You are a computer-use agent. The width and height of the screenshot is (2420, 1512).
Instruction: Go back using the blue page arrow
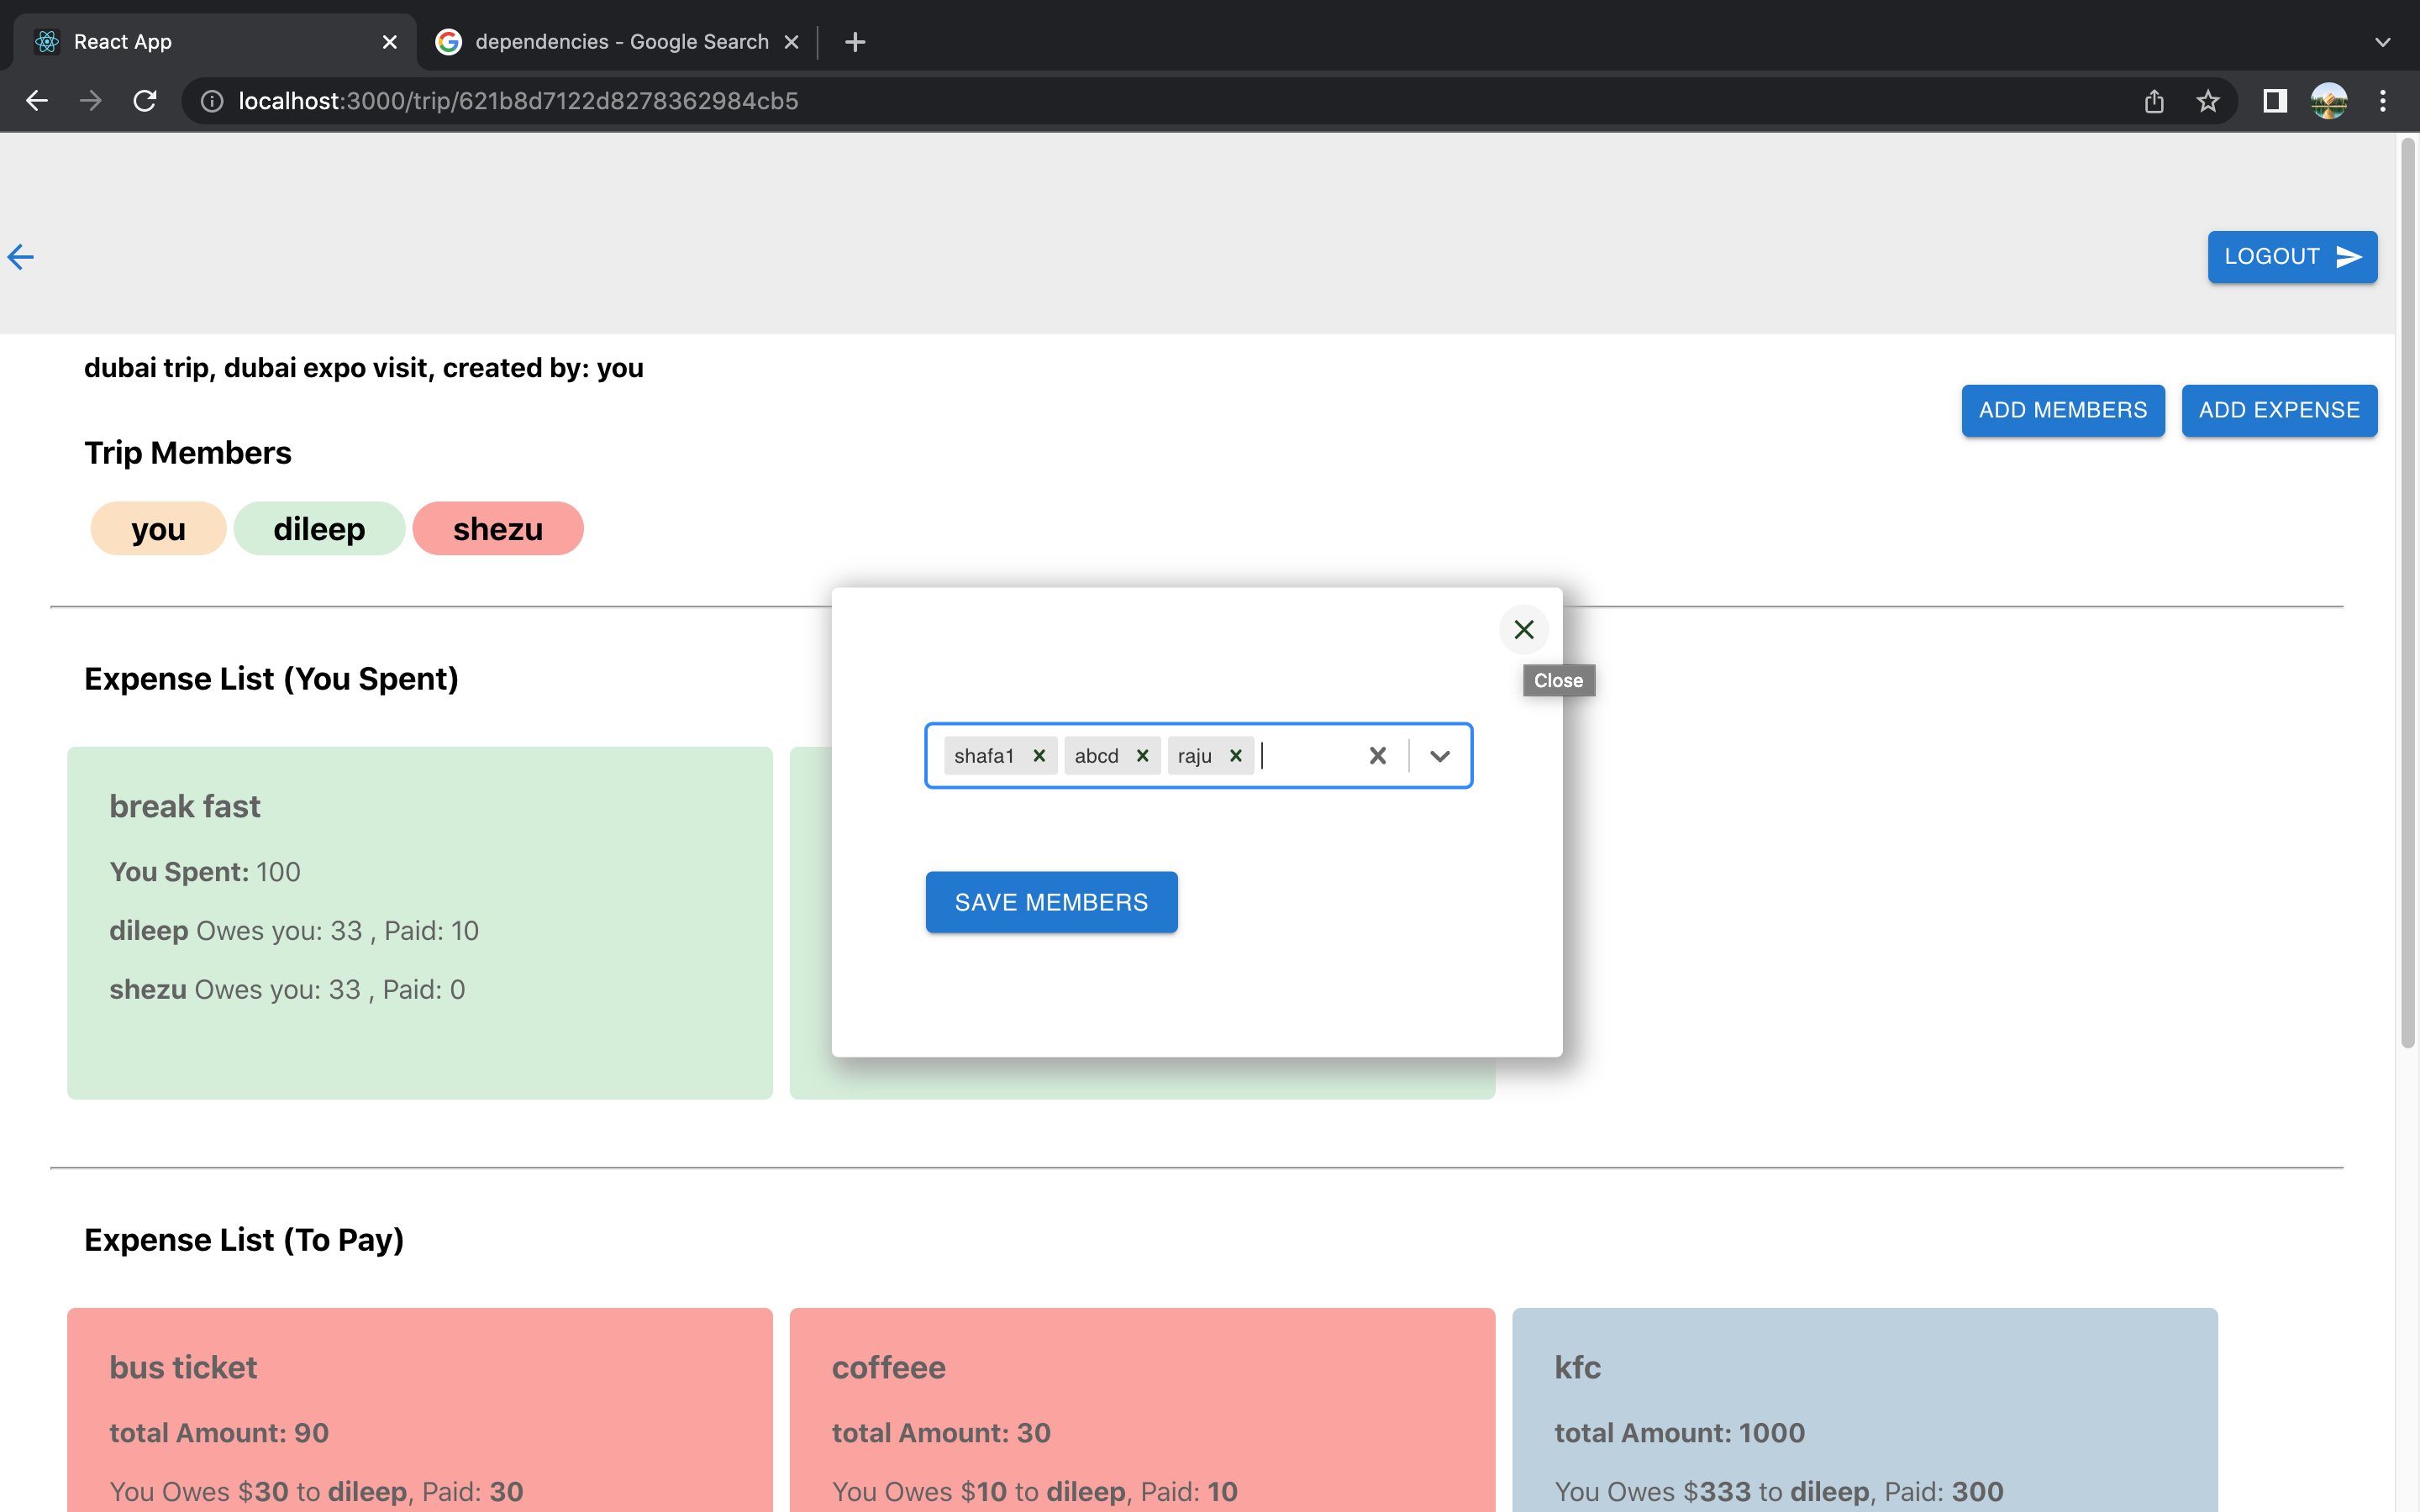pos(21,257)
